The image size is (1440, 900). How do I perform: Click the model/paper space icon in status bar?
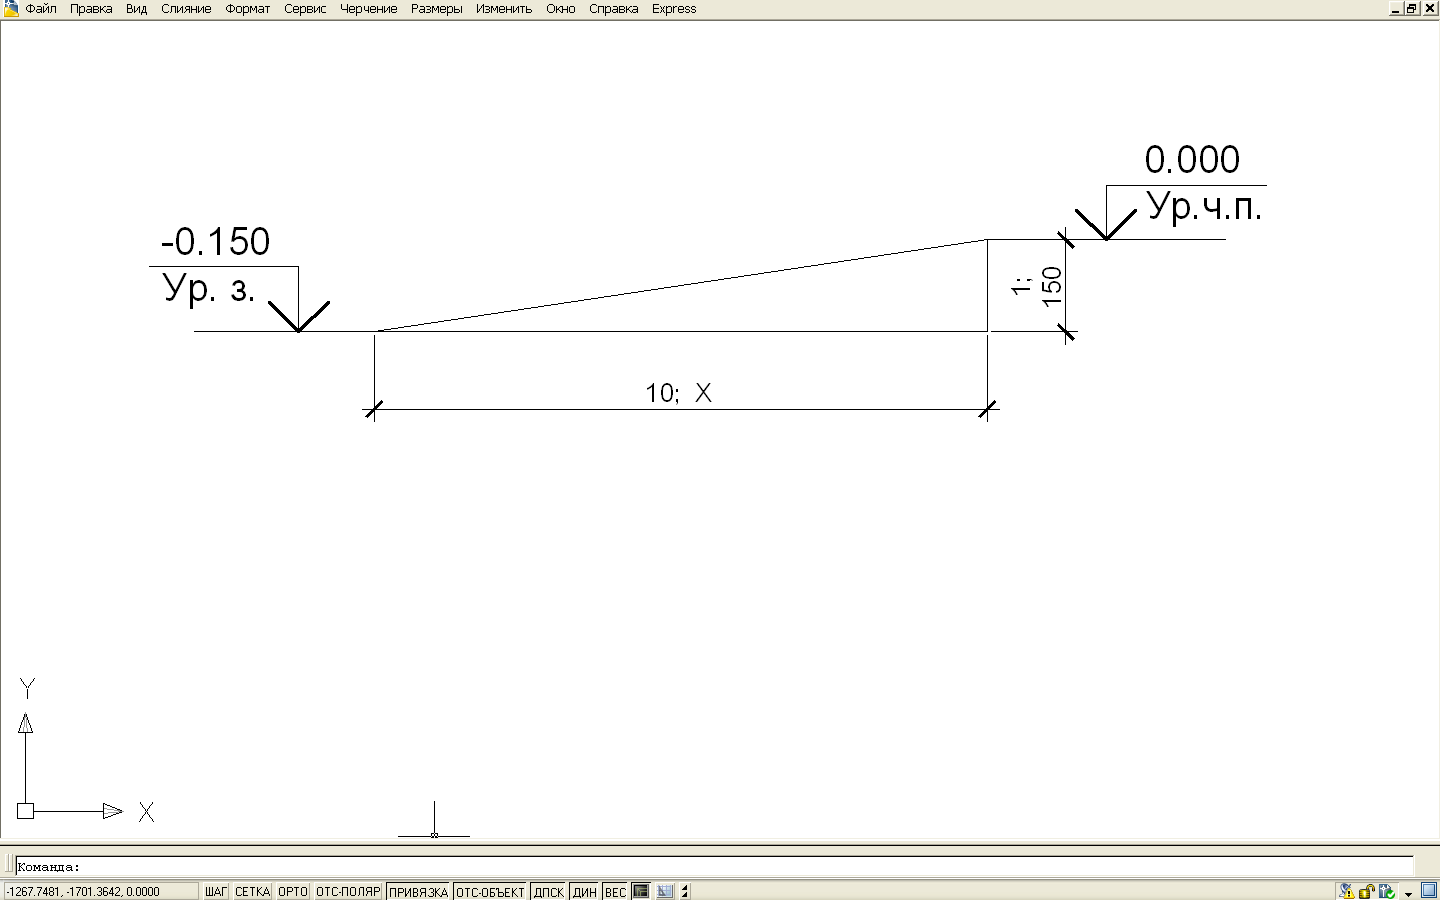[641, 892]
